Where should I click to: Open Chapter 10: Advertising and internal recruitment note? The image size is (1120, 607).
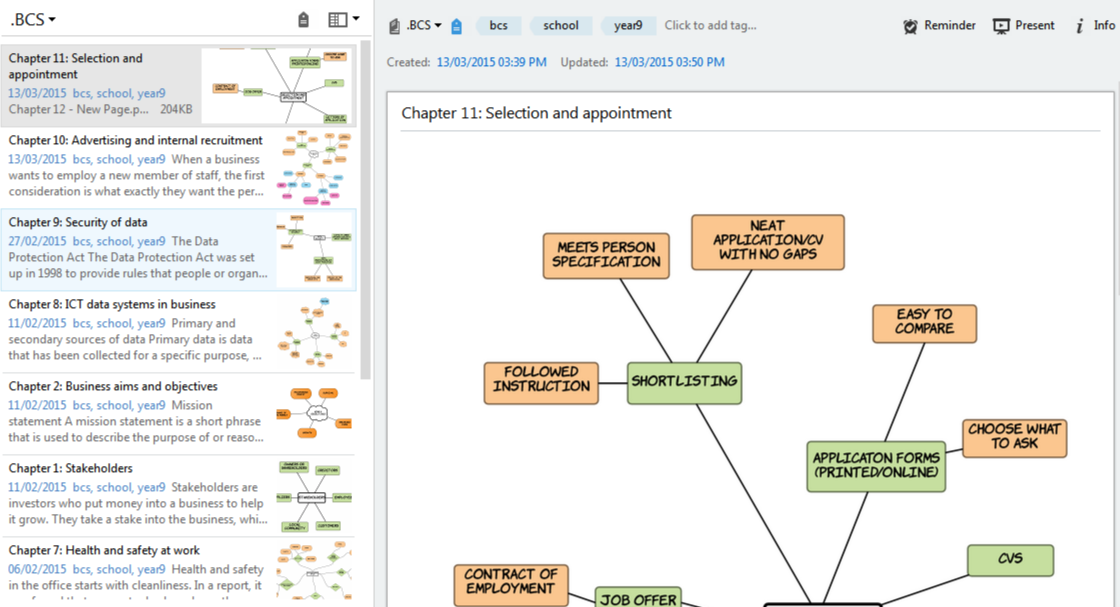[x=179, y=168]
